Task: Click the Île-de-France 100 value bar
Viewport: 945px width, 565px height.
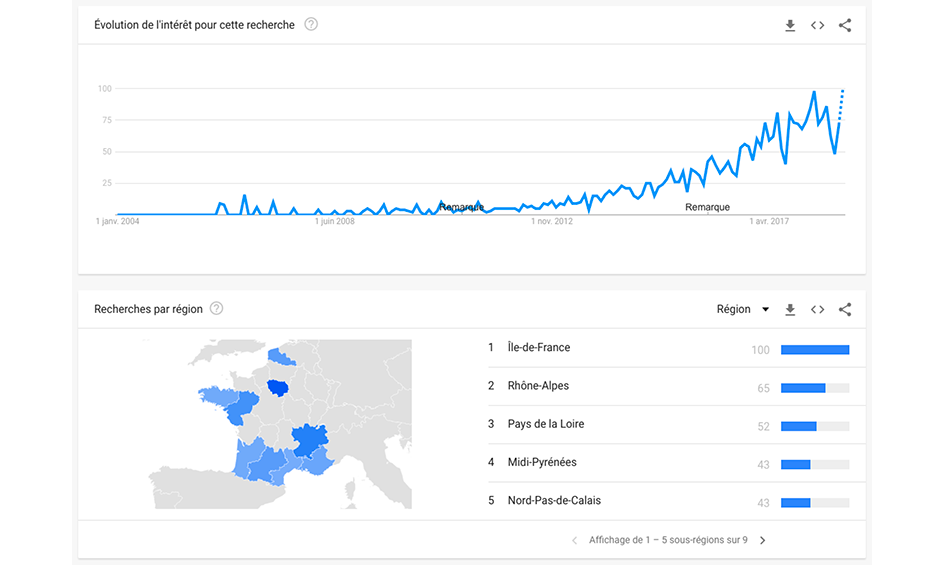Action: coord(814,350)
